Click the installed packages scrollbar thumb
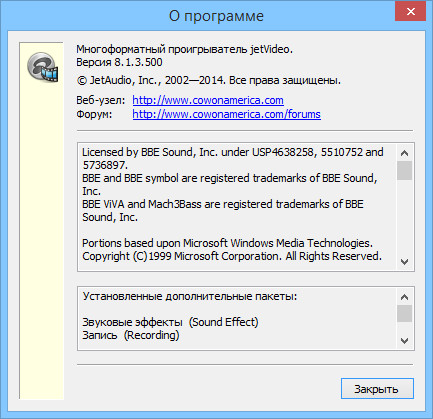 tap(404, 313)
